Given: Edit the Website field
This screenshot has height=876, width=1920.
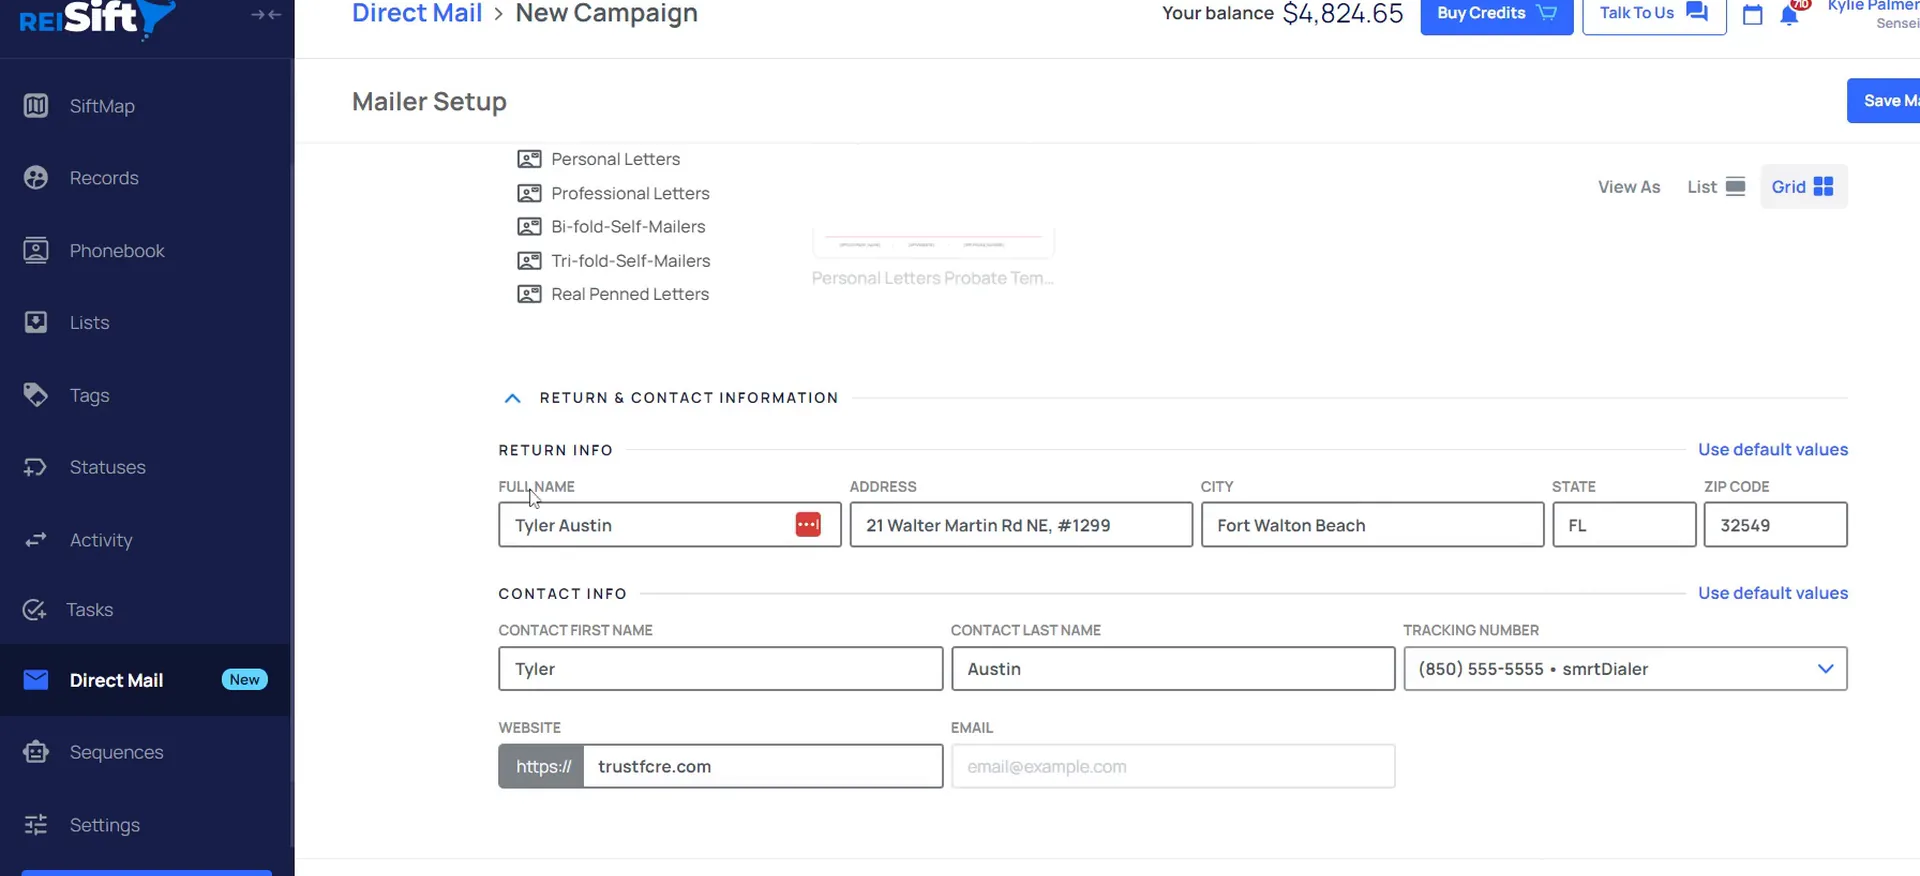Looking at the screenshot, I should click(x=763, y=767).
